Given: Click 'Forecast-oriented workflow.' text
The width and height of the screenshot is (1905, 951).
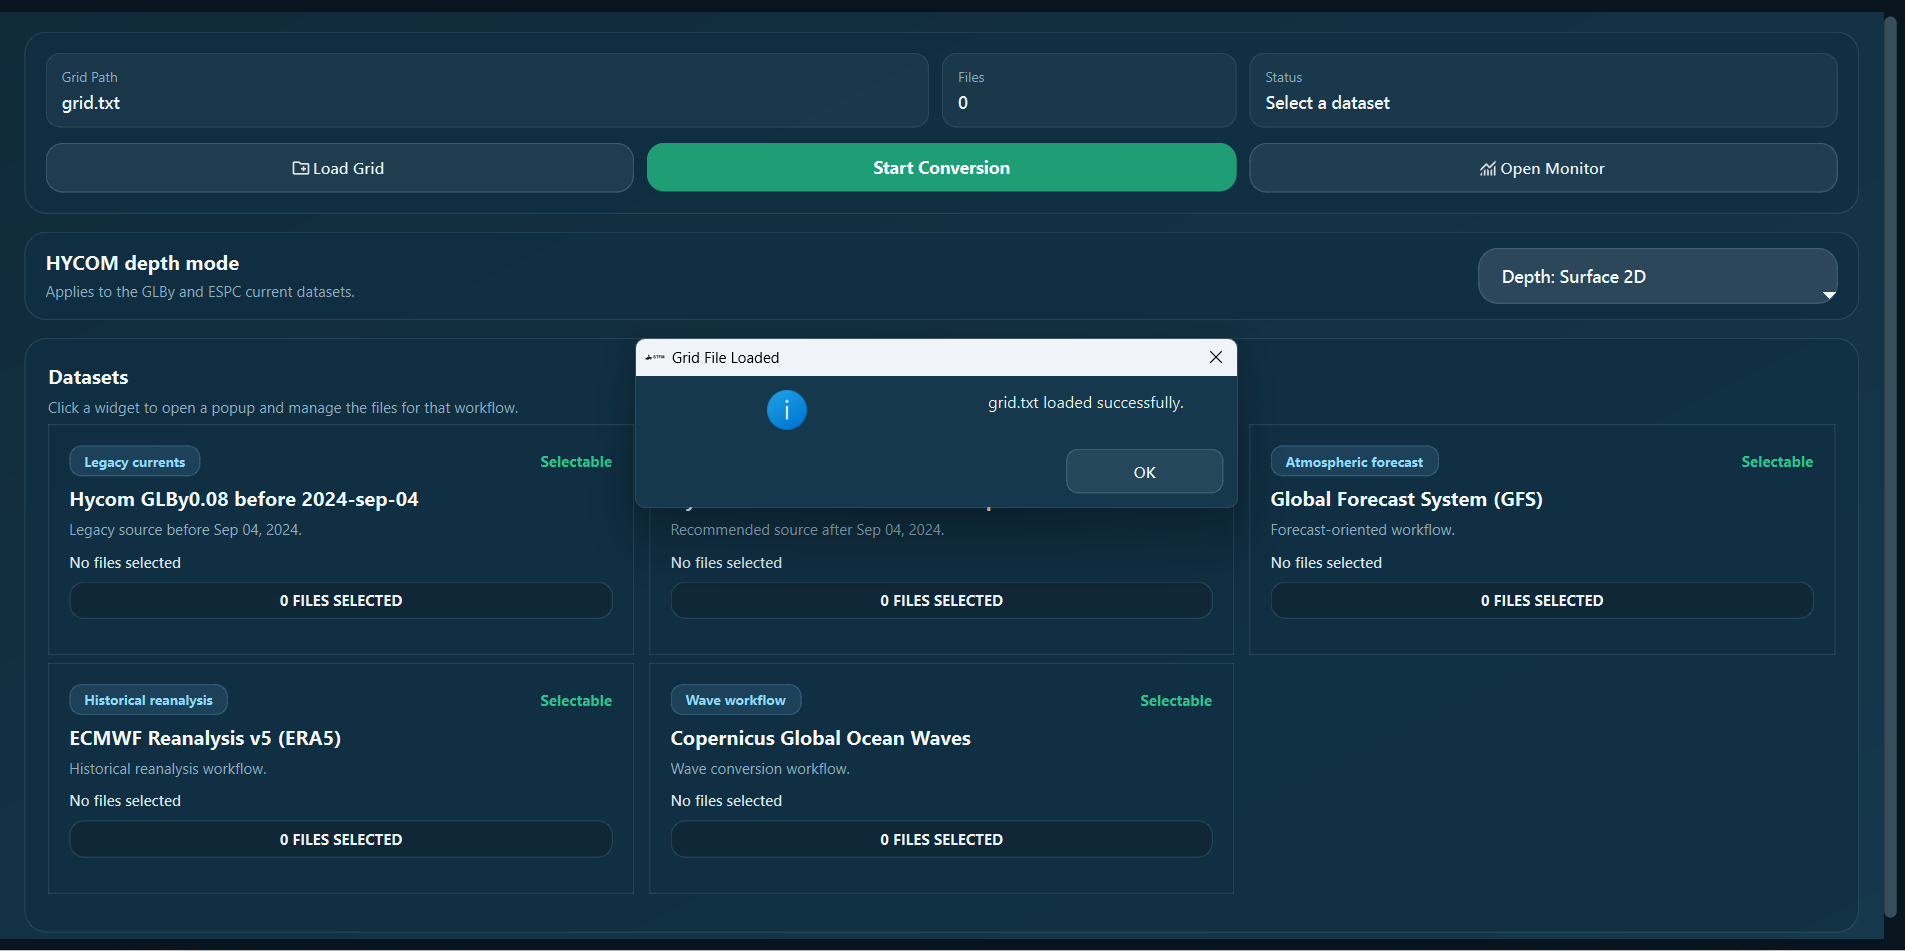Looking at the screenshot, I should [1362, 530].
